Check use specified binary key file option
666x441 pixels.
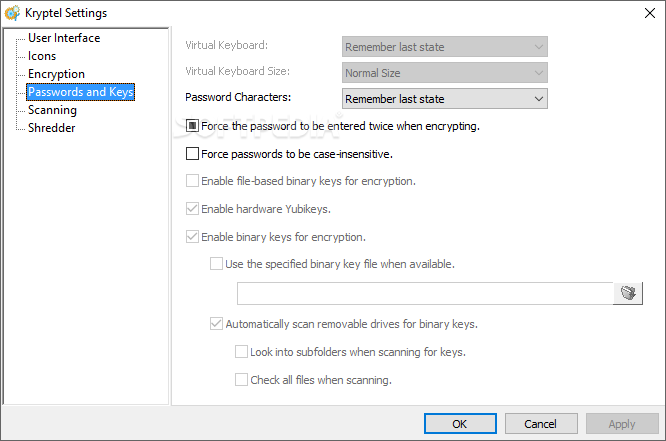coord(216,264)
